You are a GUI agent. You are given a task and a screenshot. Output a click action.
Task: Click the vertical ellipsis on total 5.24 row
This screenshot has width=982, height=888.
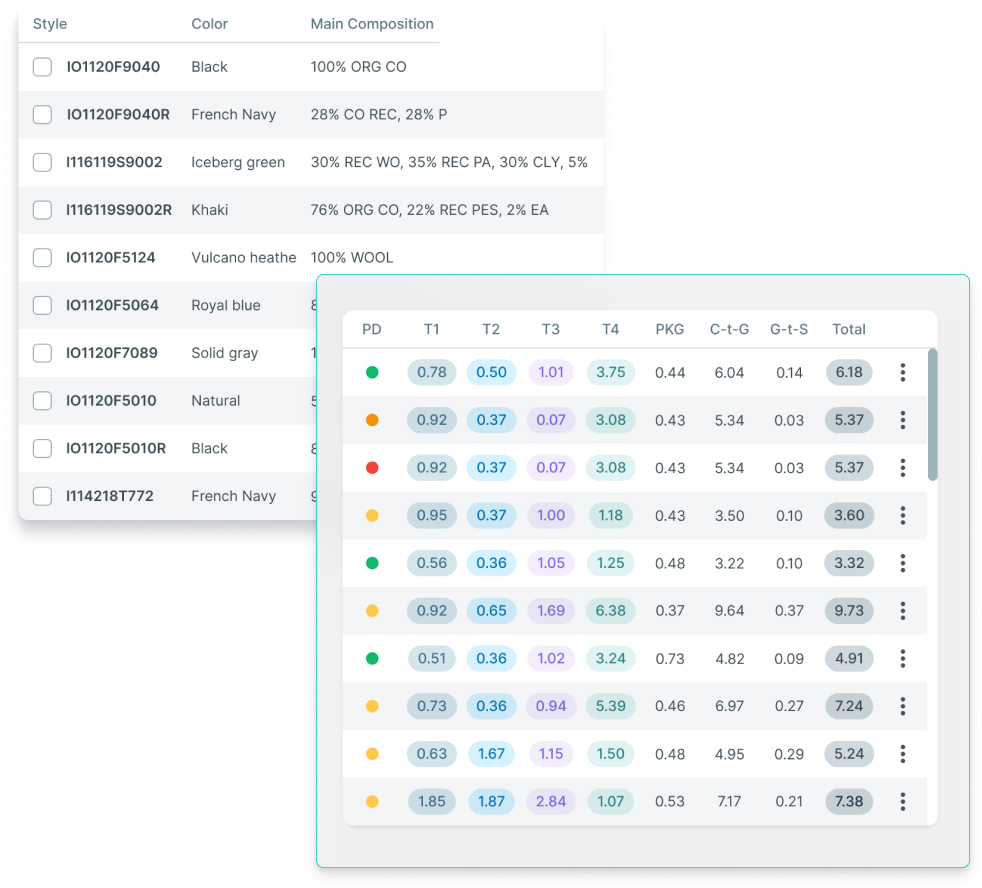tap(902, 754)
